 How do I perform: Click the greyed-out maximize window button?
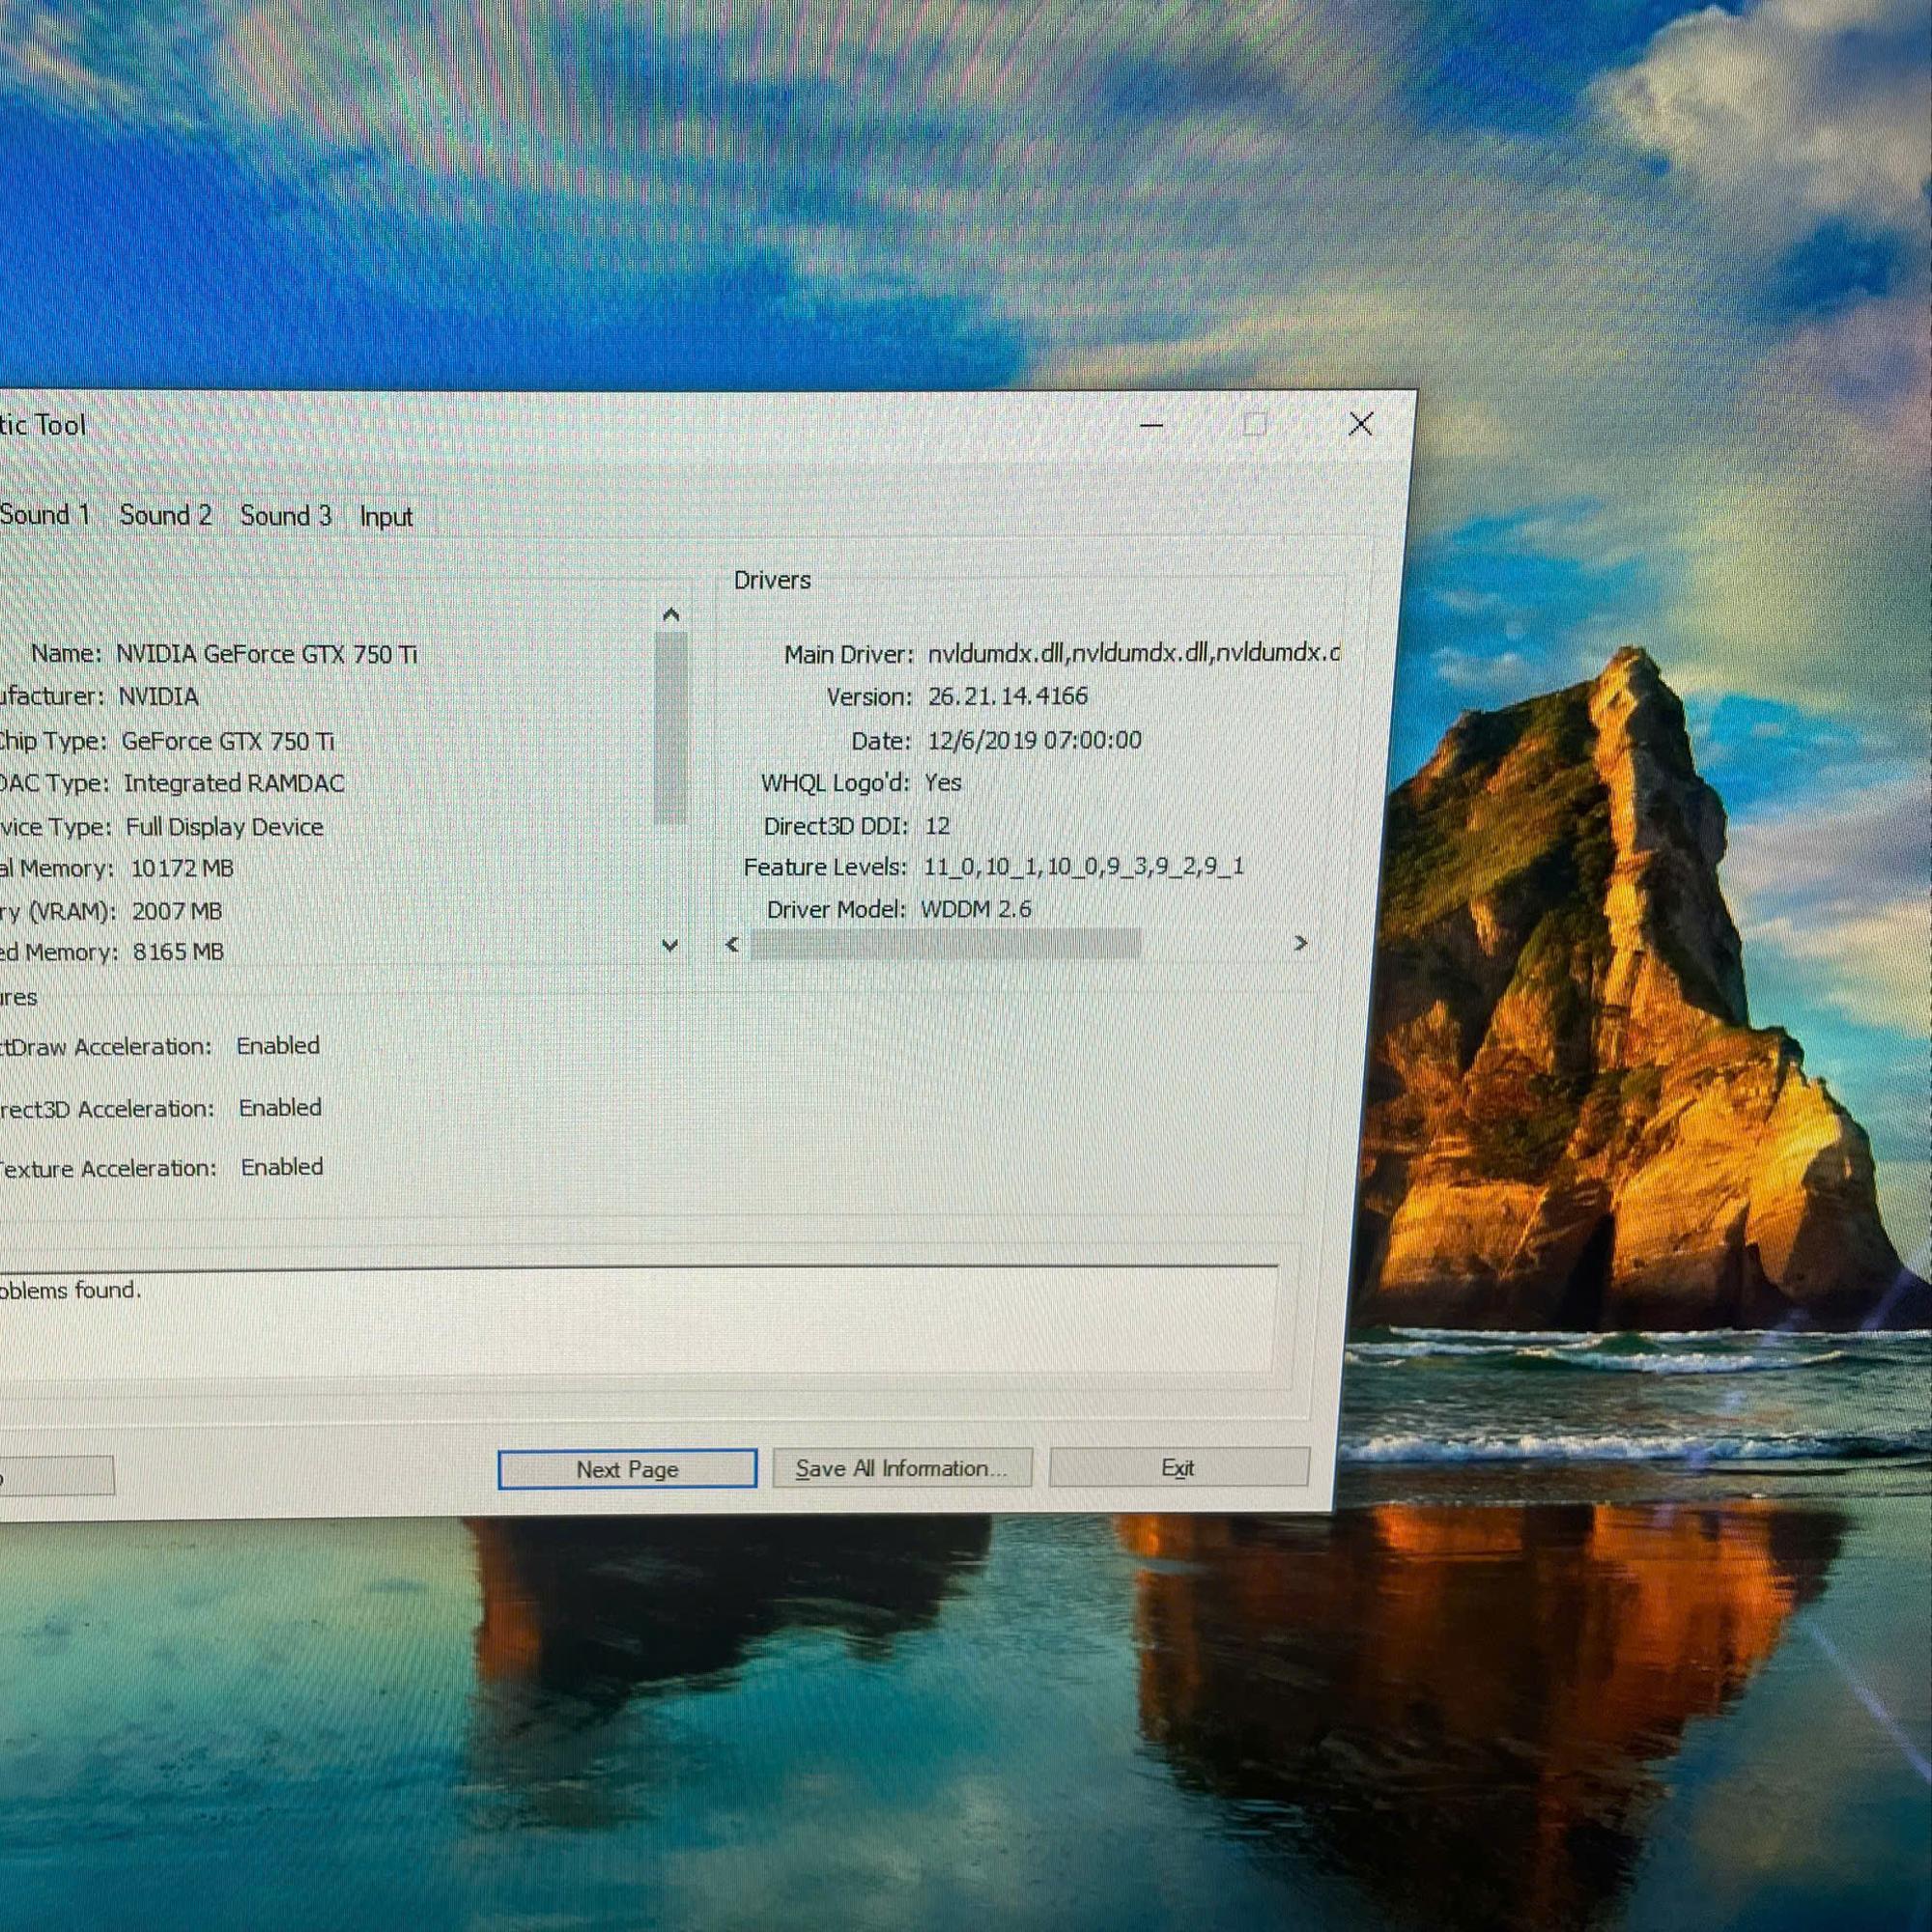click(1254, 425)
